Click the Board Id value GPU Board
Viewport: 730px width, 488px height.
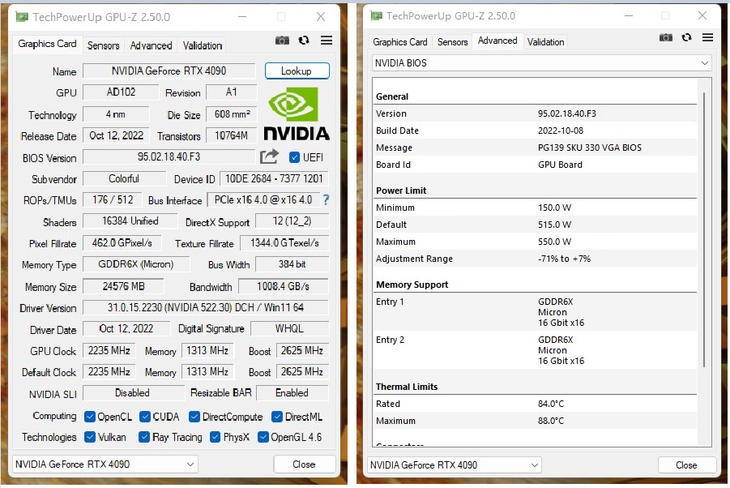click(560, 165)
